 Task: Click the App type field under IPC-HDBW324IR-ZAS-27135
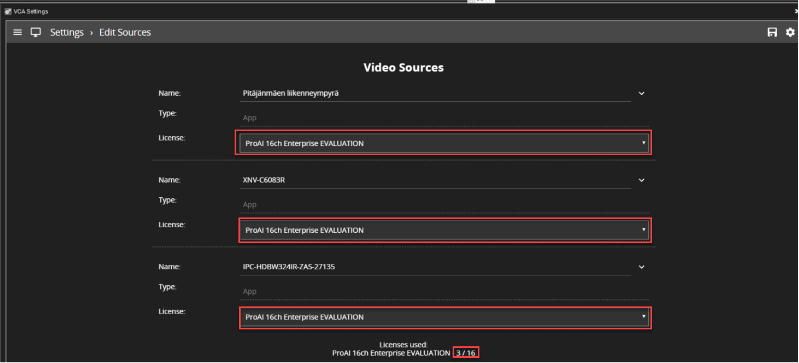click(x=444, y=291)
